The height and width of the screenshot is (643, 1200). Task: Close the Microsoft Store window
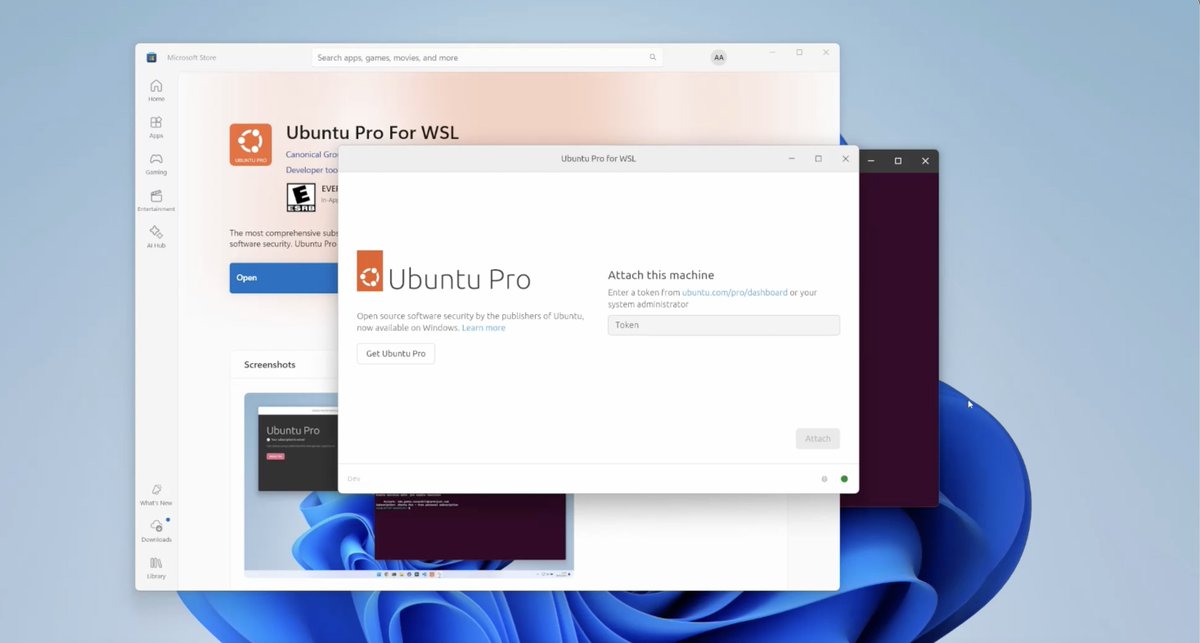pyautogui.click(x=826, y=52)
